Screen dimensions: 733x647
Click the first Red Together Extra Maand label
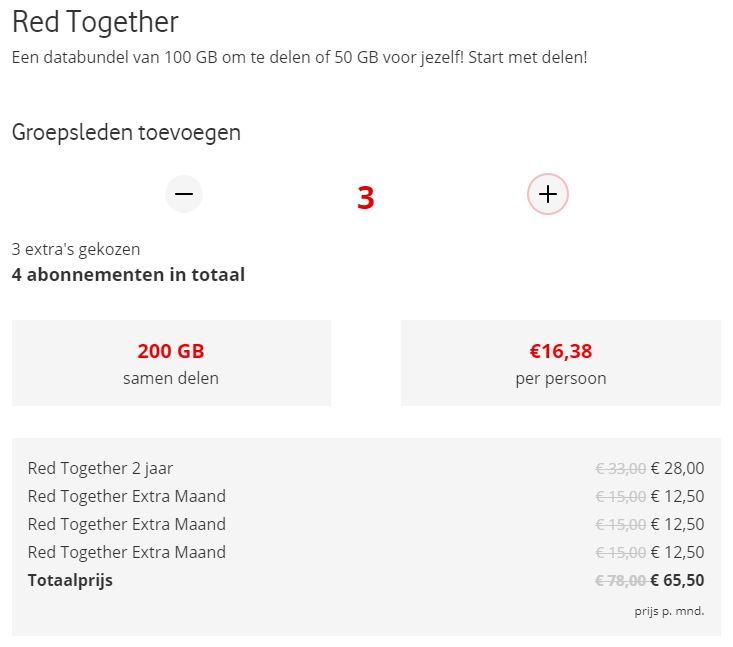point(127,496)
